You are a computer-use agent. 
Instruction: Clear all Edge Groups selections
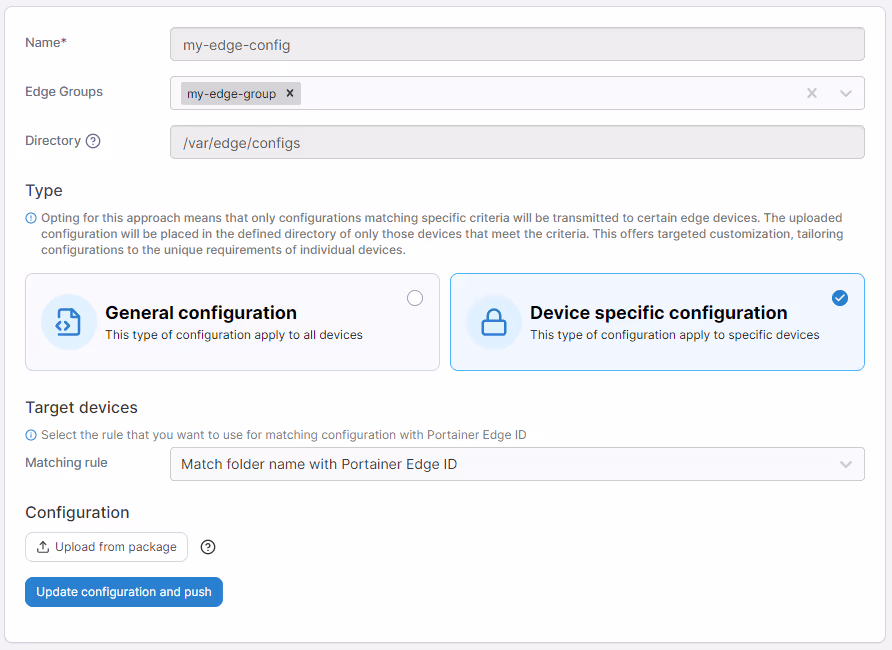(x=812, y=93)
